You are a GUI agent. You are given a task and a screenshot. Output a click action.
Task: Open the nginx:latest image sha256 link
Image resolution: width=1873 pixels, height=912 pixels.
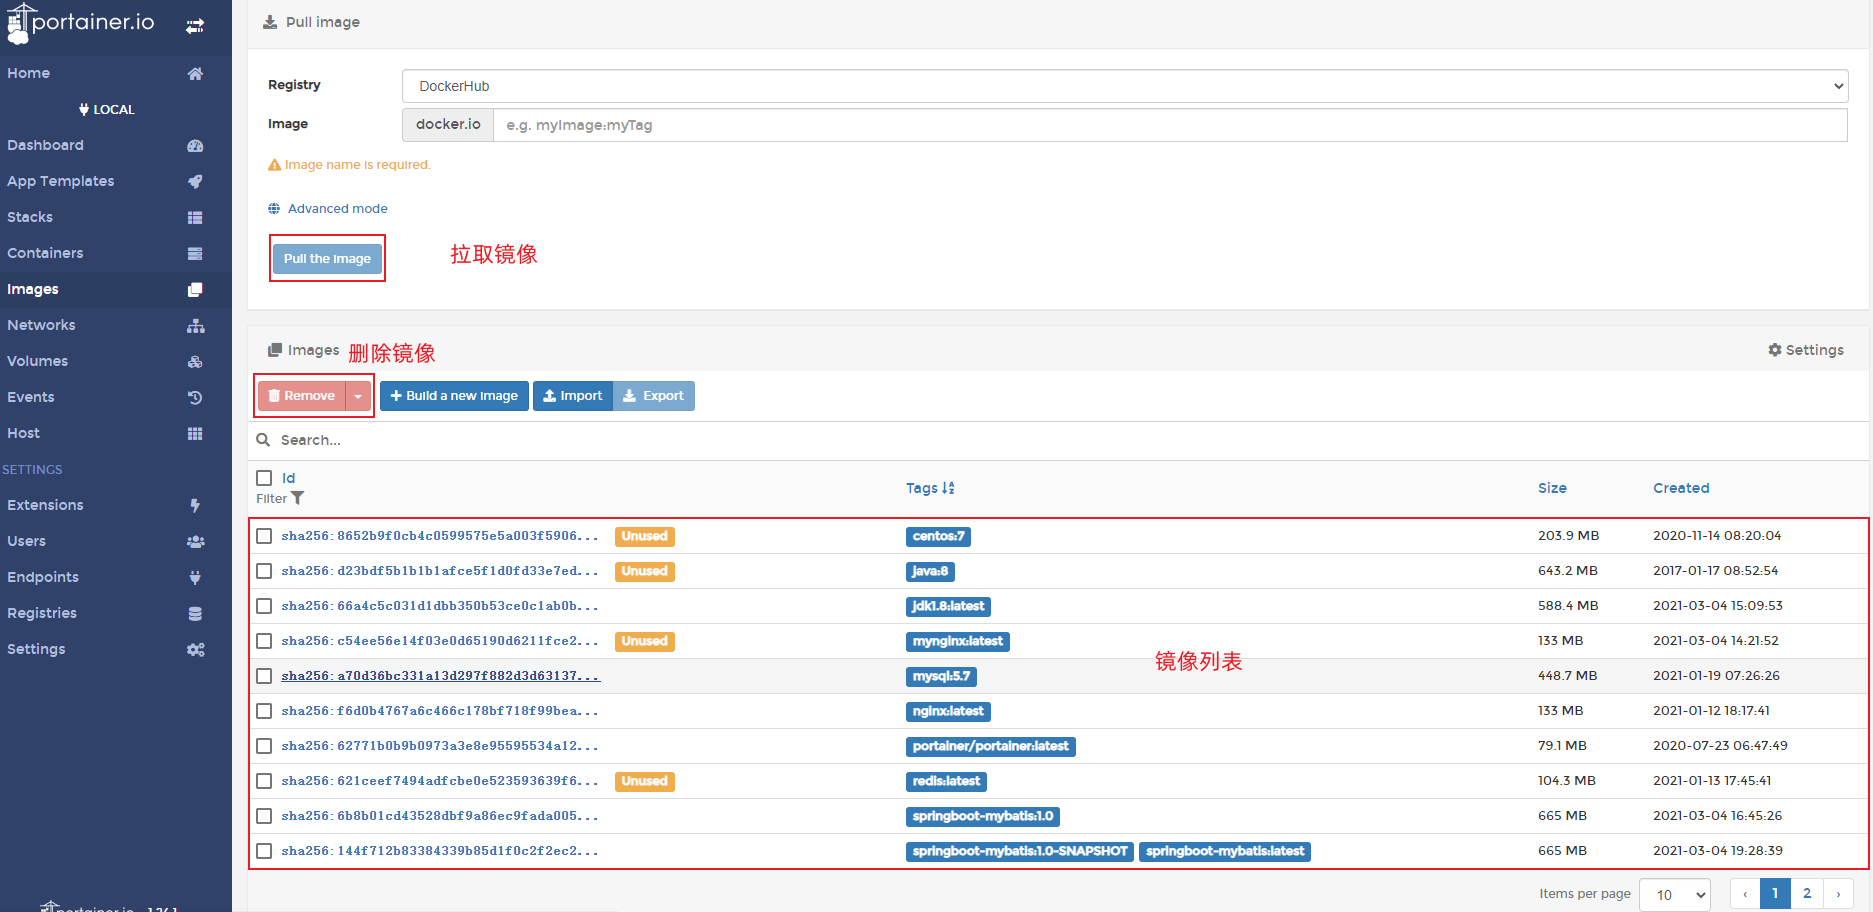point(440,711)
